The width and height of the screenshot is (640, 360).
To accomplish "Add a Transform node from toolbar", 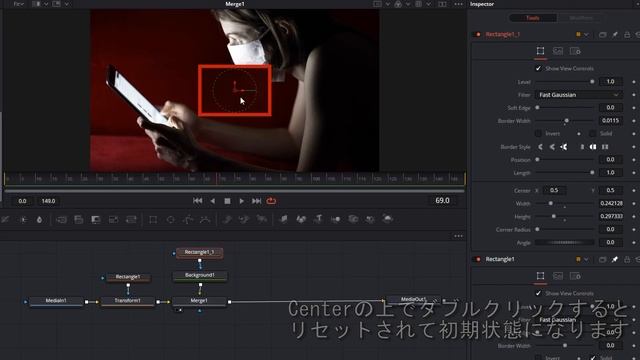I will [131, 220].
